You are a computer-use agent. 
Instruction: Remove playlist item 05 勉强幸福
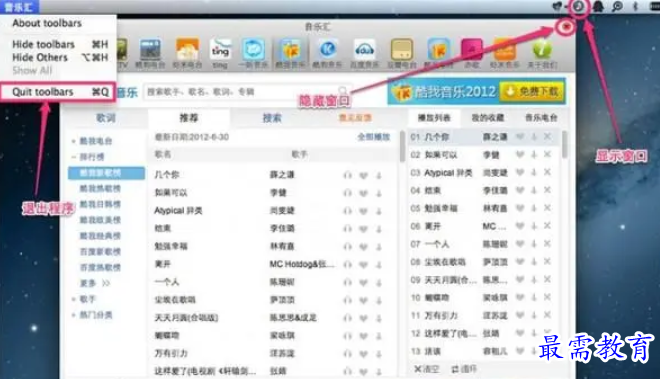pyautogui.click(x=547, y=208)
